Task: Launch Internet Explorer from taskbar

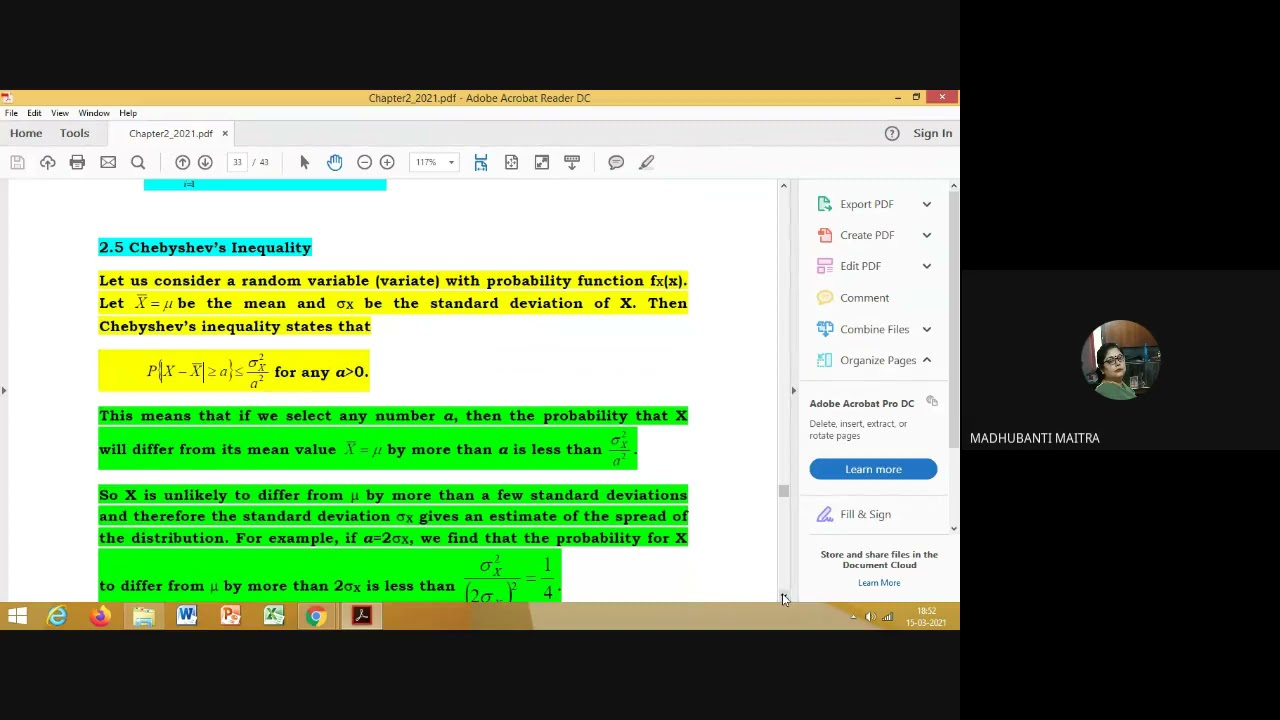Action: (x=57, y=616)
